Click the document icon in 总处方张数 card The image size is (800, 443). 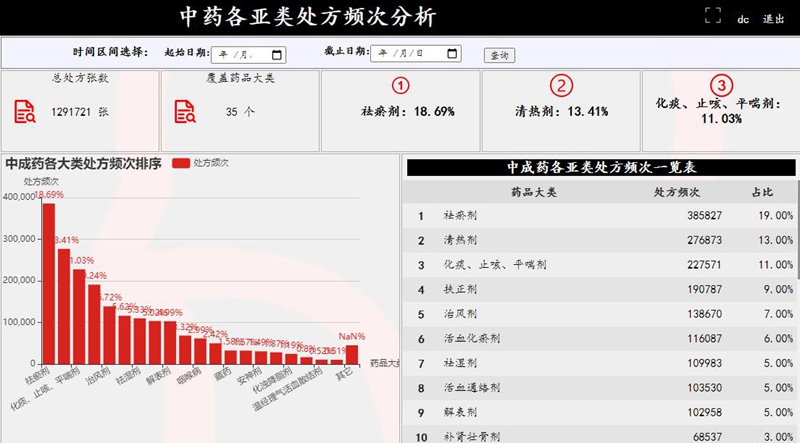click(24, 112)
